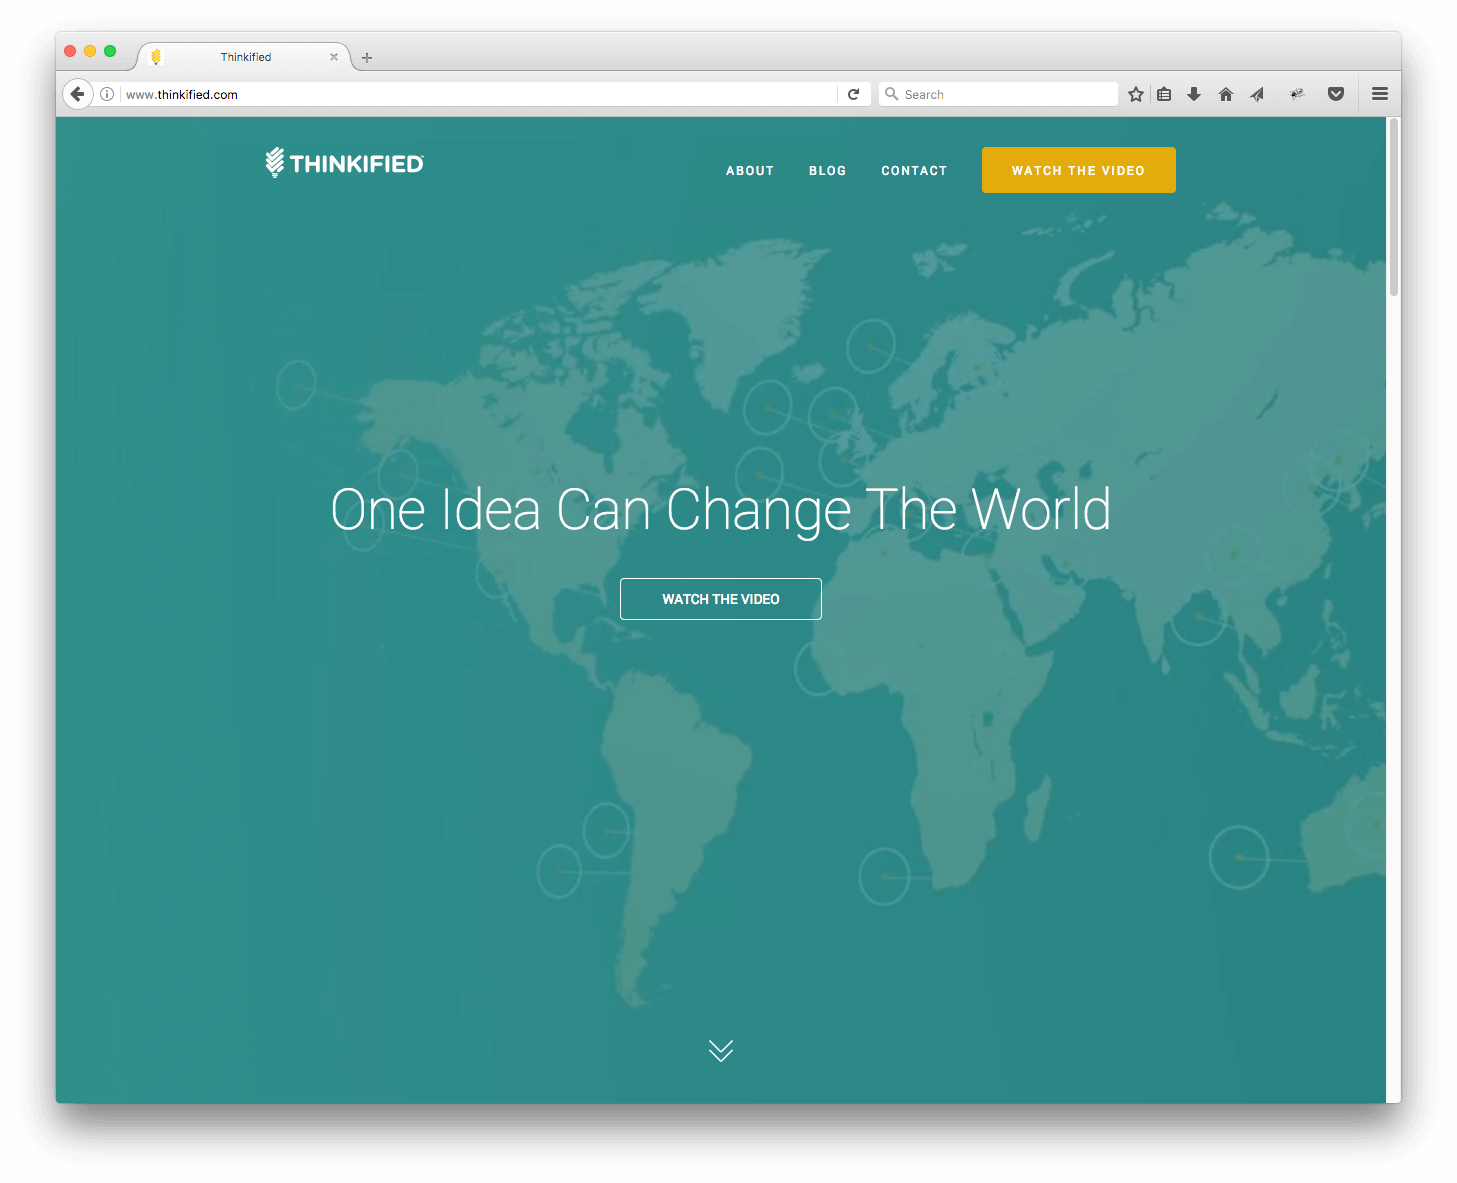Click the Thinkified logo in header
Image resolution: width=1457 pixels, height=1183 pixels.
344,163
